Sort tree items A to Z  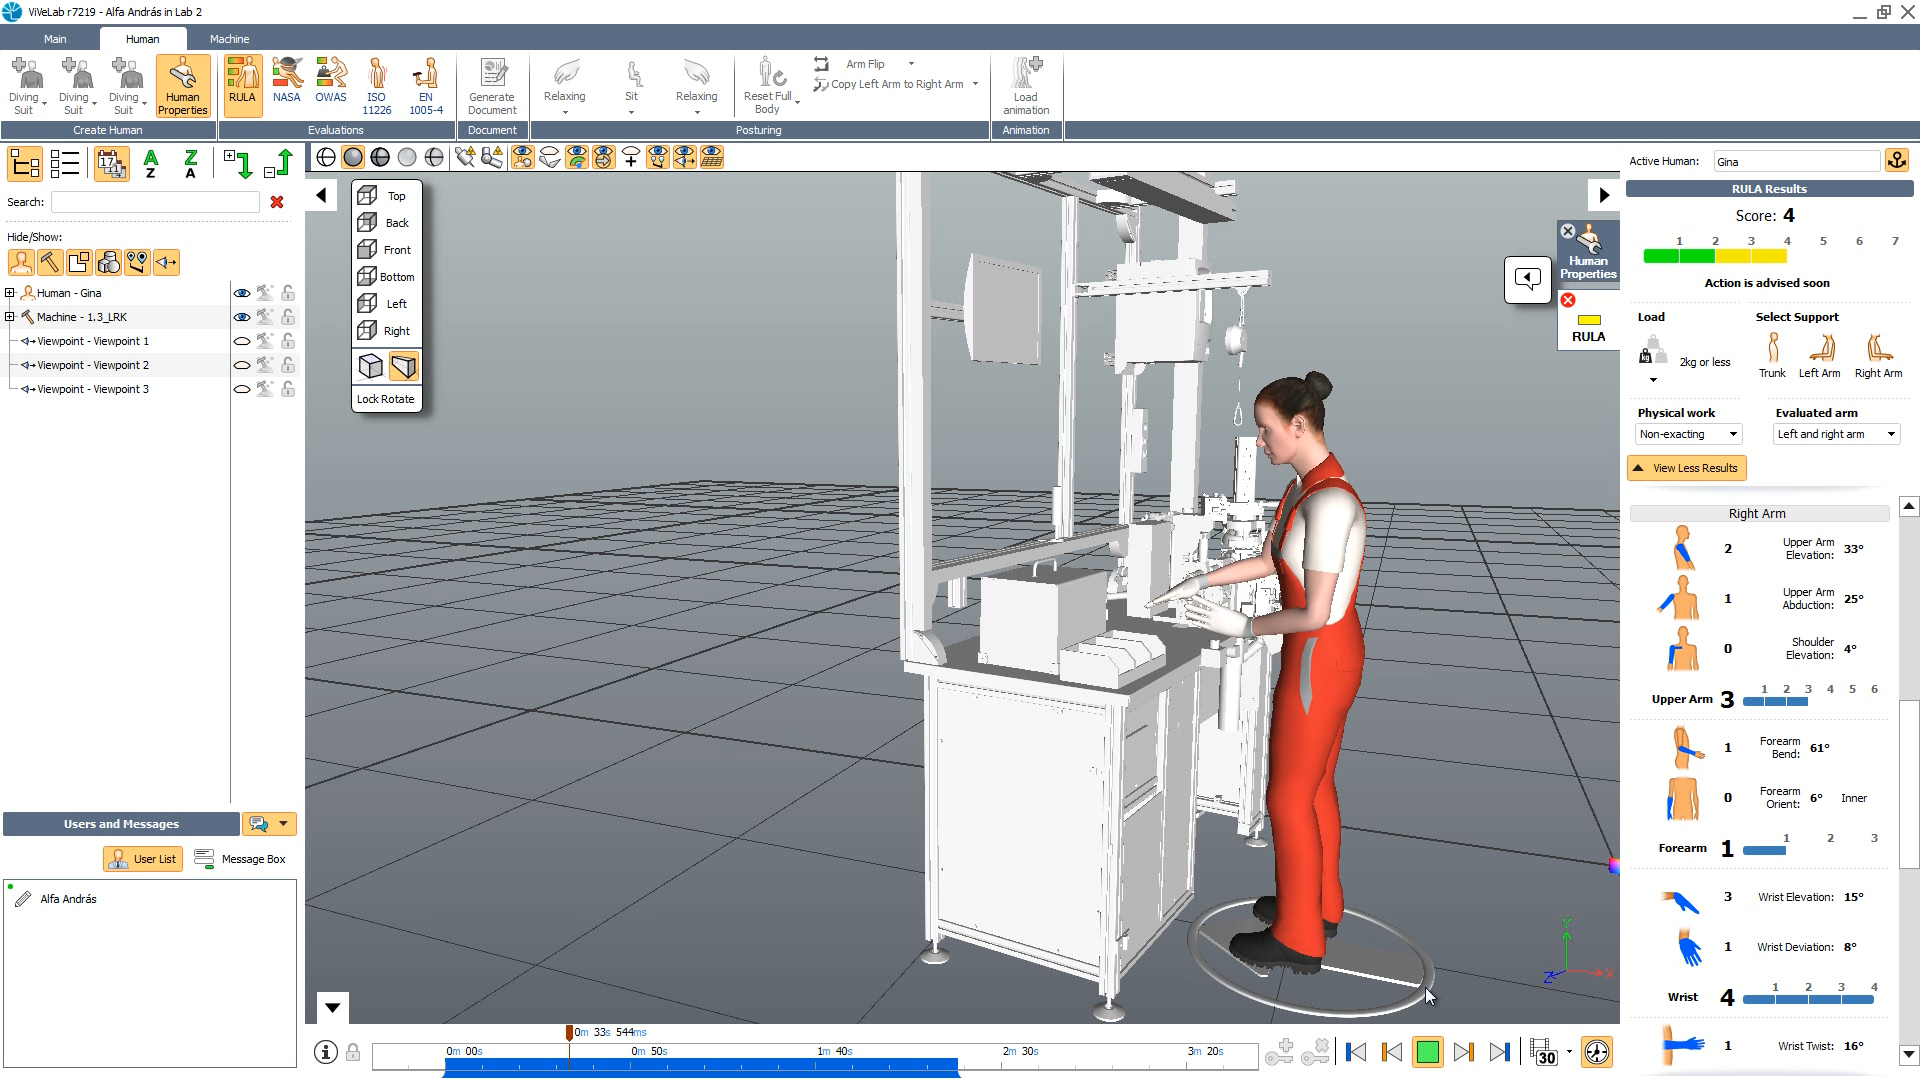151,164
